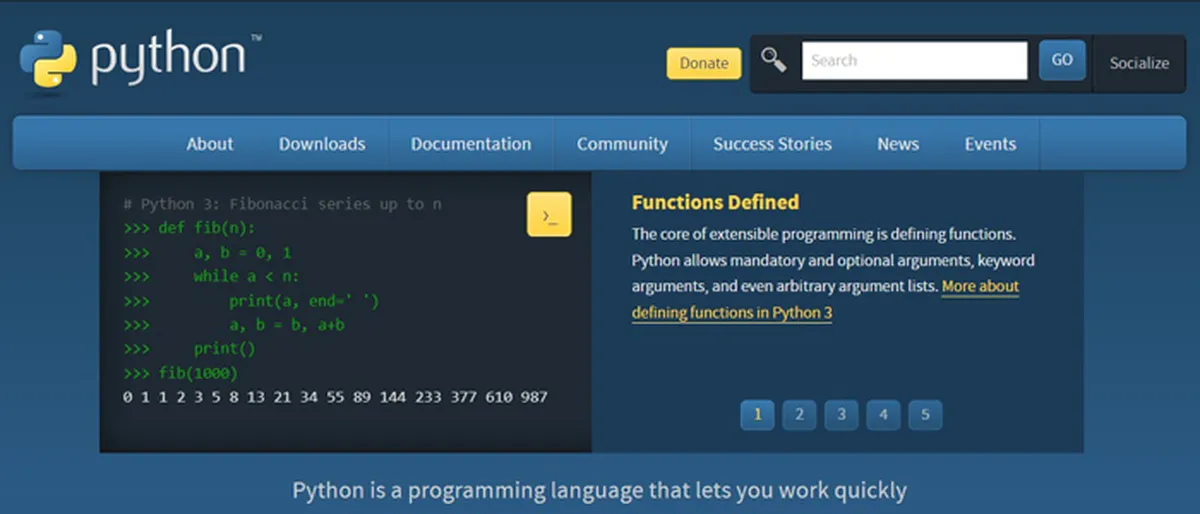Open the Community menu
1200x514 pixels.
coord(622,144)
